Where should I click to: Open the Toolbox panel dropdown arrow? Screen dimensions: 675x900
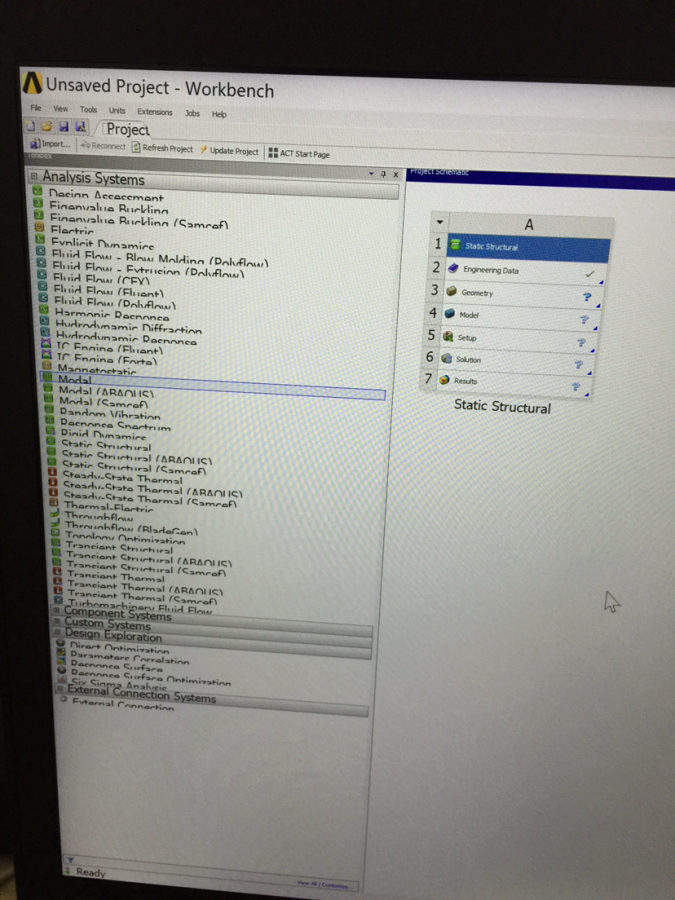coord(371,173)
